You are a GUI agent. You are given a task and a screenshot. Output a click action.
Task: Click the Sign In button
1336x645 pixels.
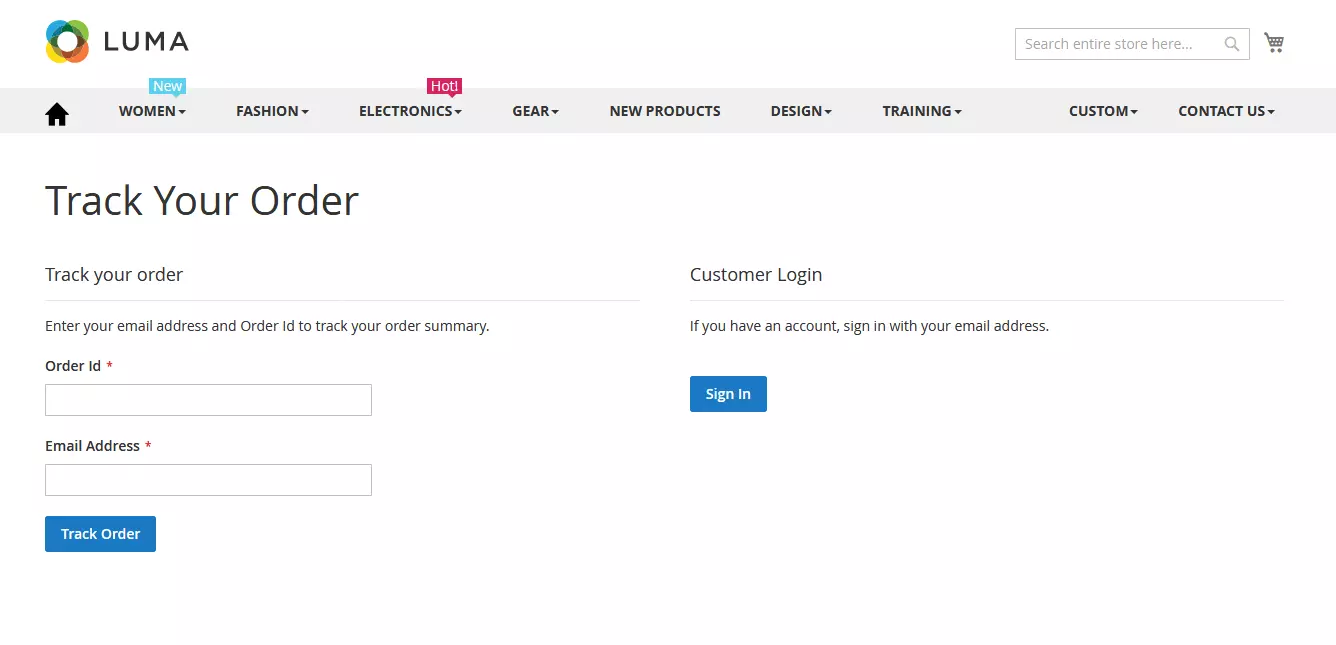(x=728, y=394)
